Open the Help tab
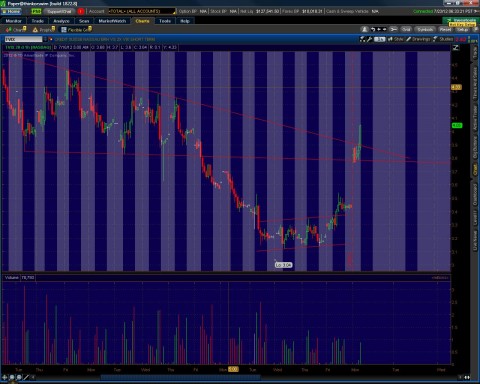Viewport: 480px width, 384px height. pyautogui.click(x=185, y=21)
